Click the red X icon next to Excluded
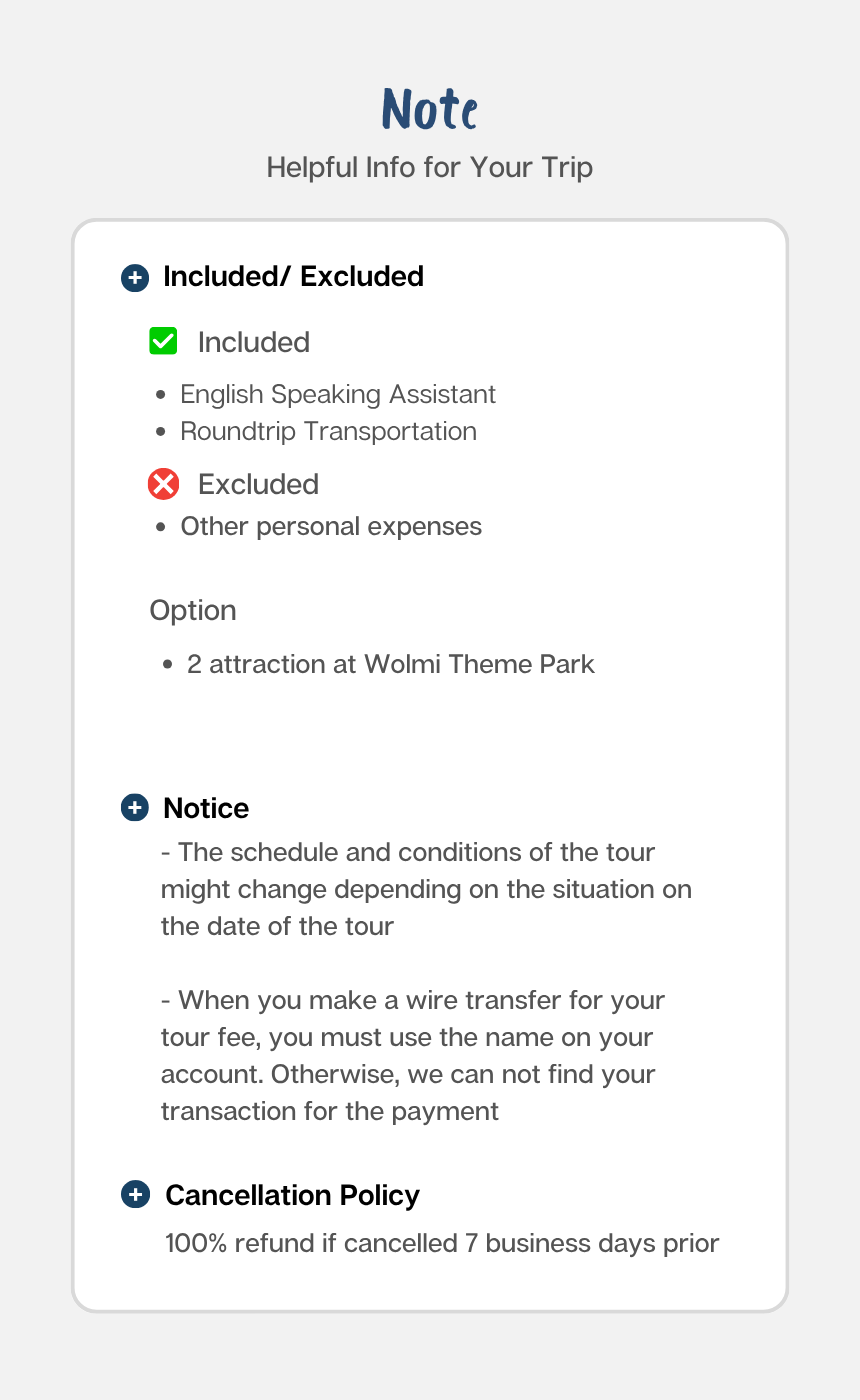 (163, 484)
